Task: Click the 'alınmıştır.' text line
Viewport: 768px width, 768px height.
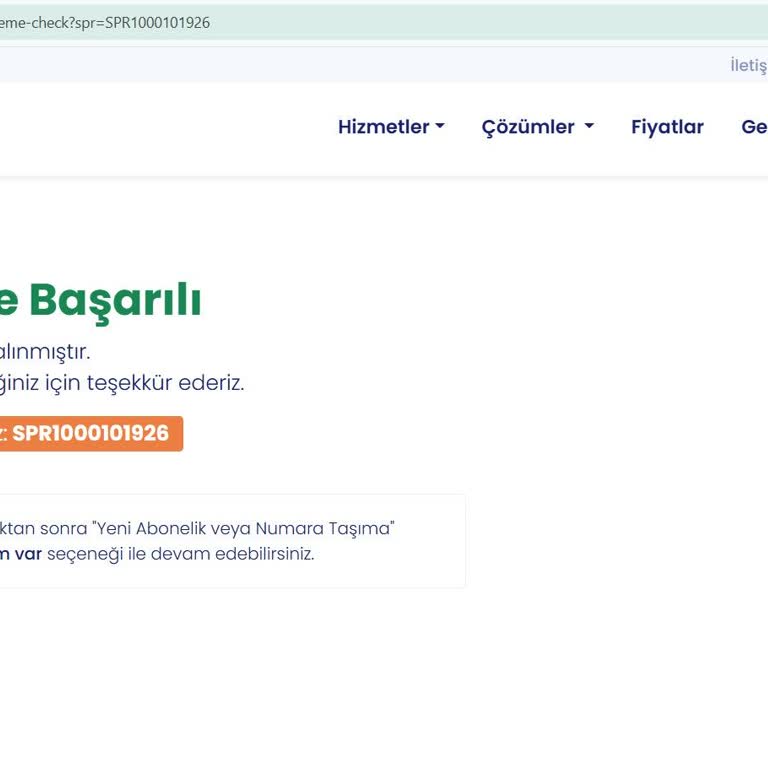Action: 45,352
